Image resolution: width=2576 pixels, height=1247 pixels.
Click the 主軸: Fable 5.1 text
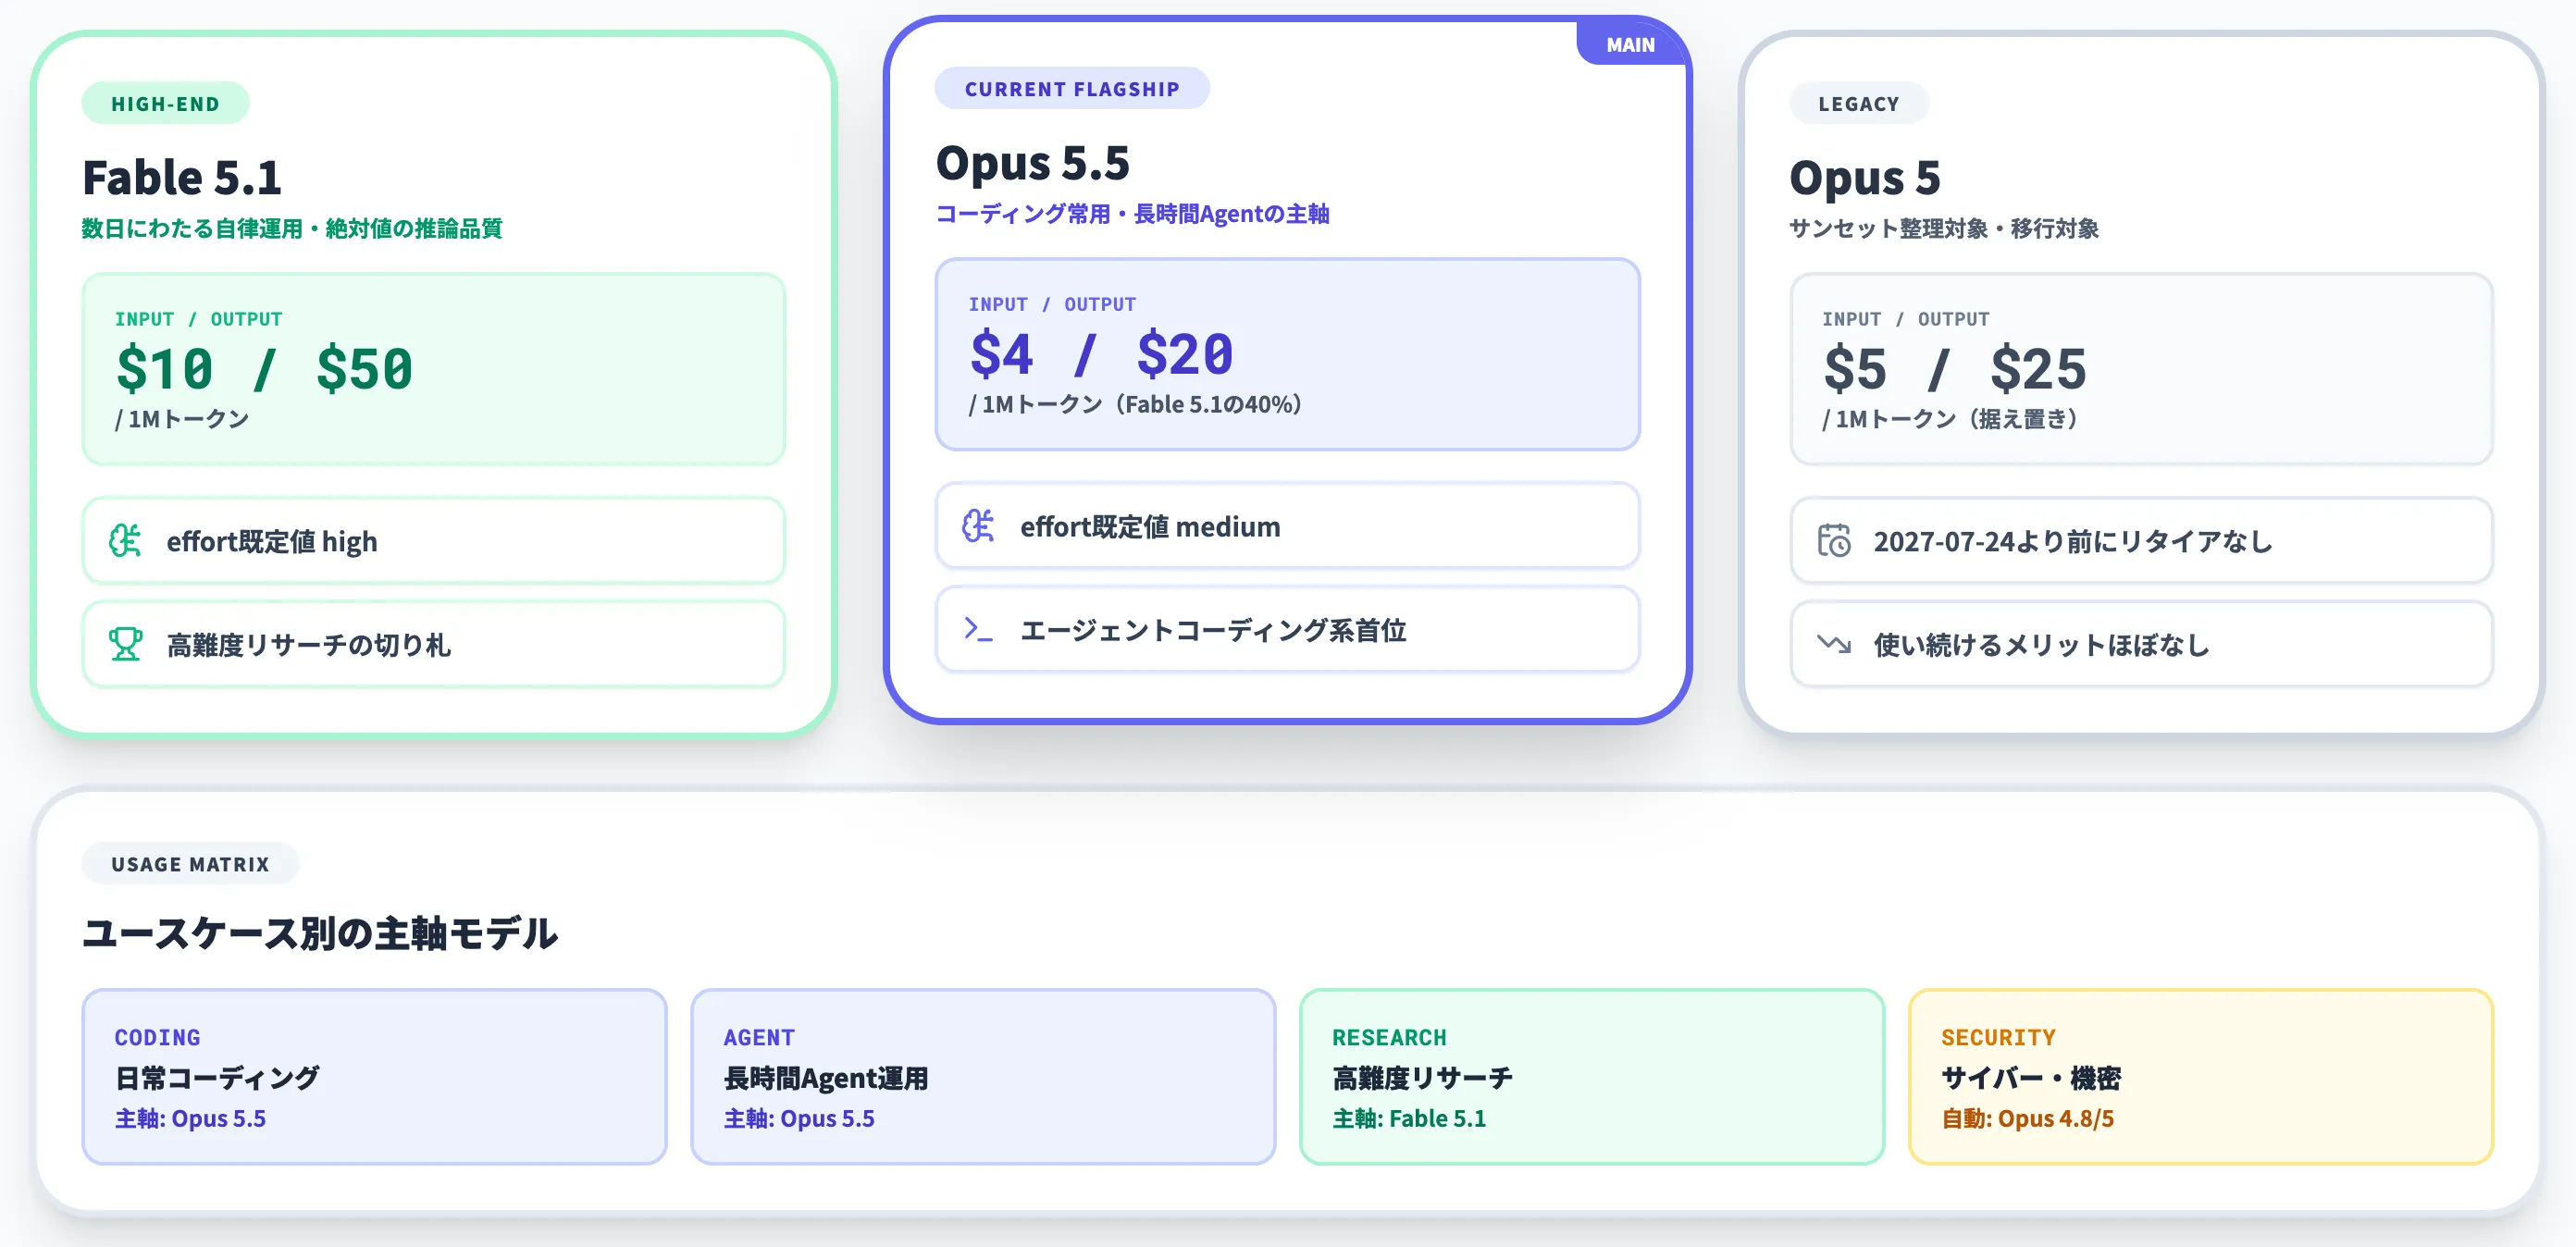click(1409, 1118)
